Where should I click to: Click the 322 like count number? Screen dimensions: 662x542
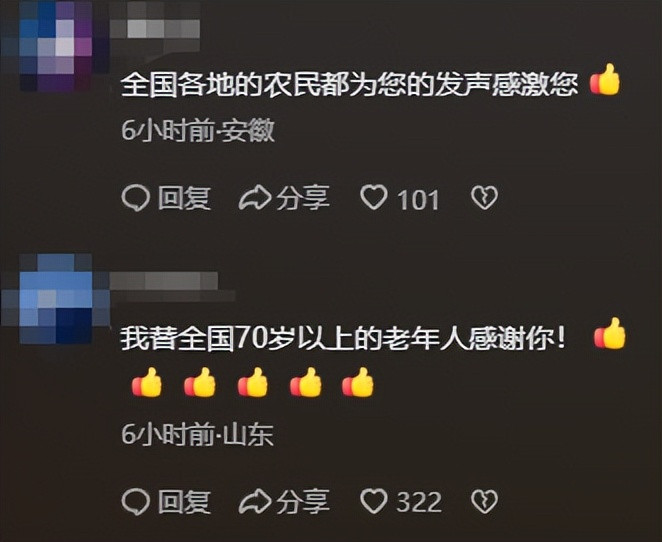(418, 502)
